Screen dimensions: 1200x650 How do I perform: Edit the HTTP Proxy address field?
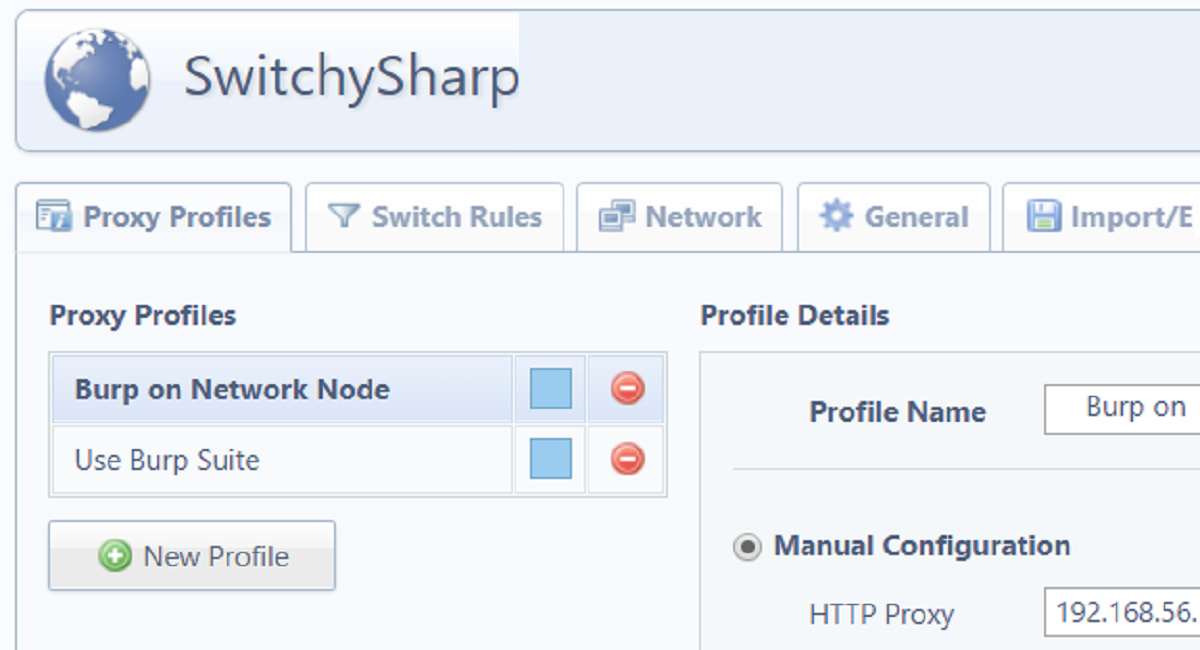1122,613
